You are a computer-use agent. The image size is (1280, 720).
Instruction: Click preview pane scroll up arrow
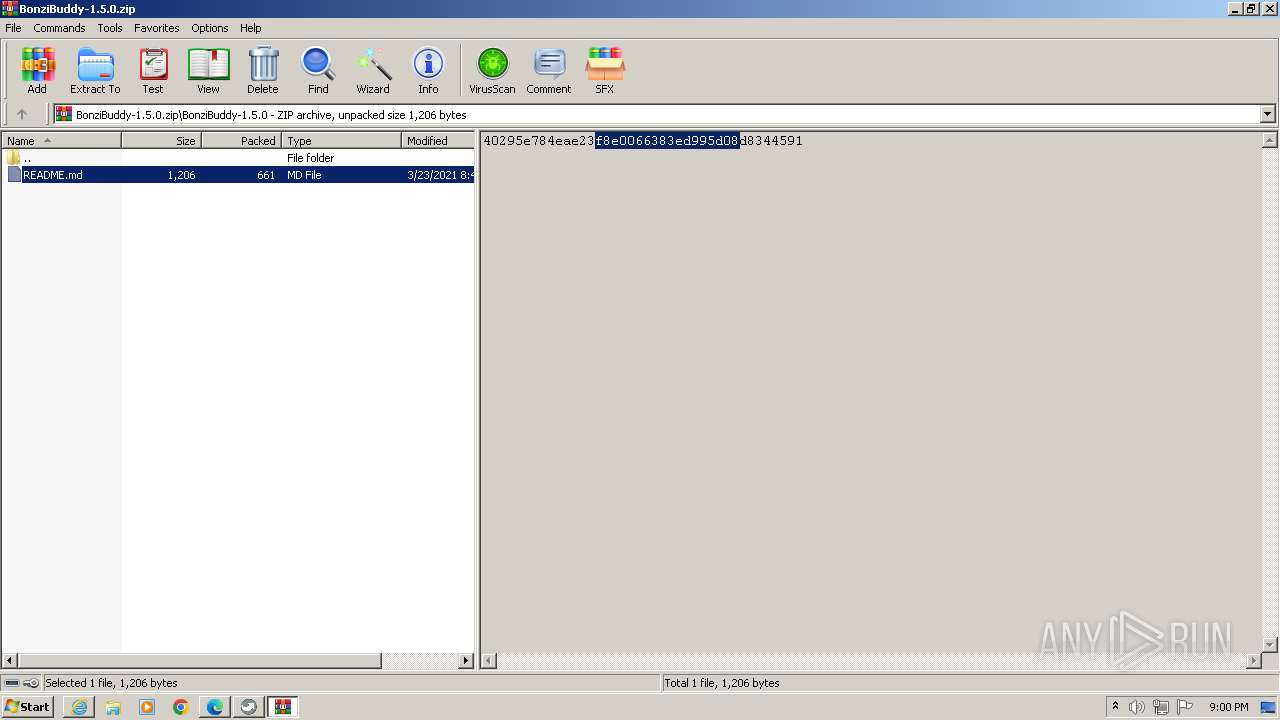pos(1269,141)
